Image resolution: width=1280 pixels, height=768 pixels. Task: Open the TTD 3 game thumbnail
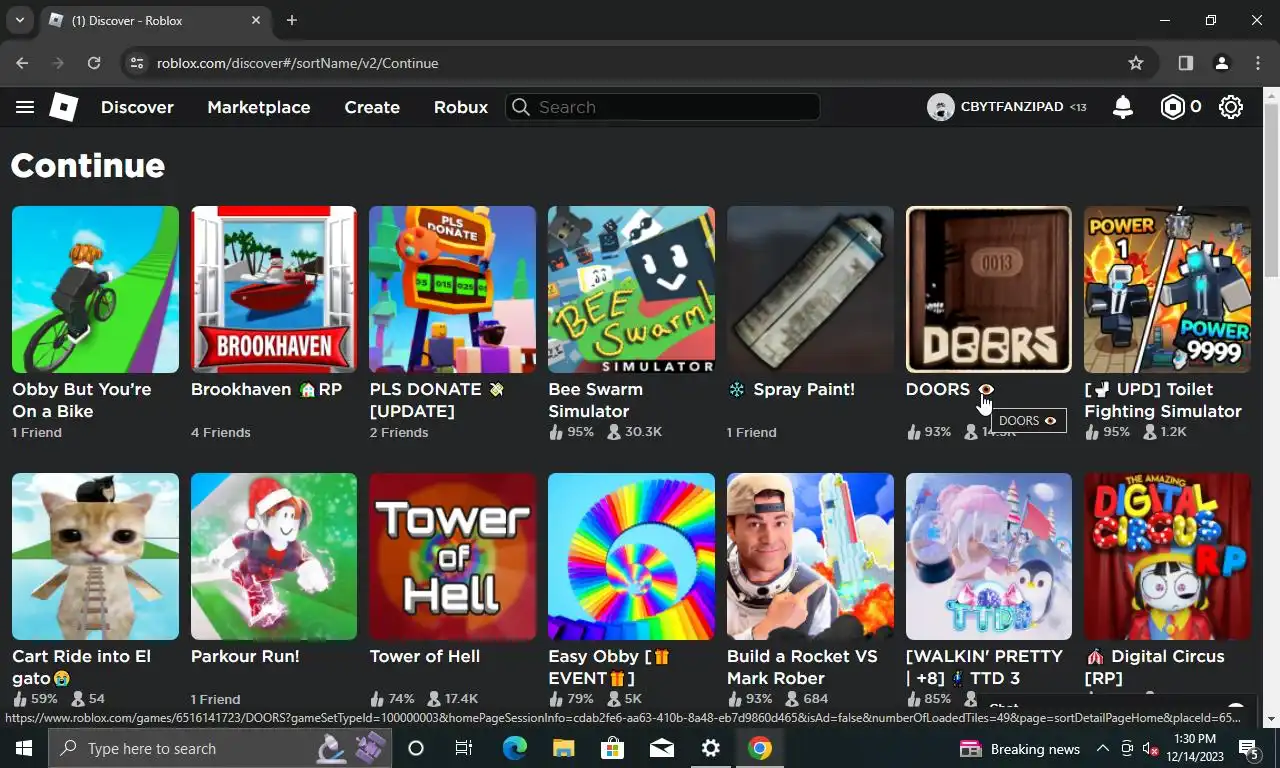pyautogui.click(x=989, y=556)
